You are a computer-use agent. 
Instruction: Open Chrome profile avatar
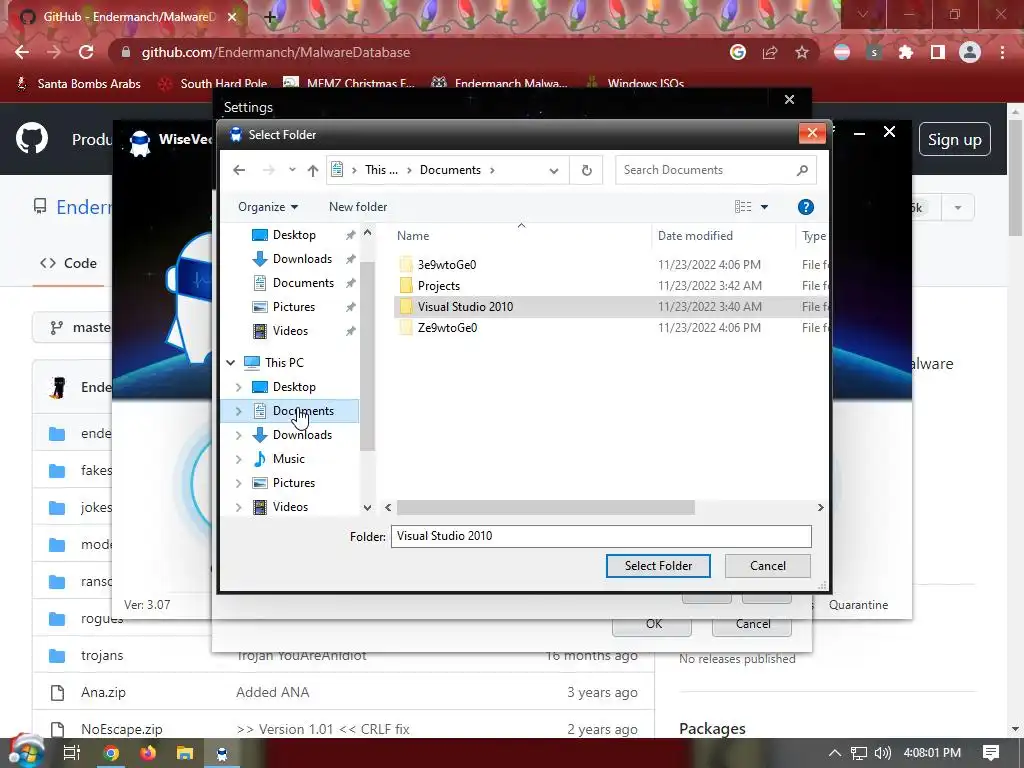pos(970,52)
